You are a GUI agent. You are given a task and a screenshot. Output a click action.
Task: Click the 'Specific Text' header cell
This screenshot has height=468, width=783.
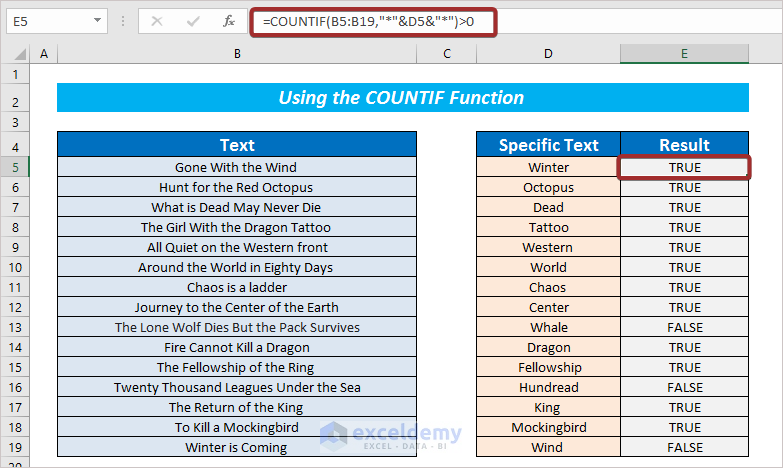pyautogui.click(x=548, y=145)
